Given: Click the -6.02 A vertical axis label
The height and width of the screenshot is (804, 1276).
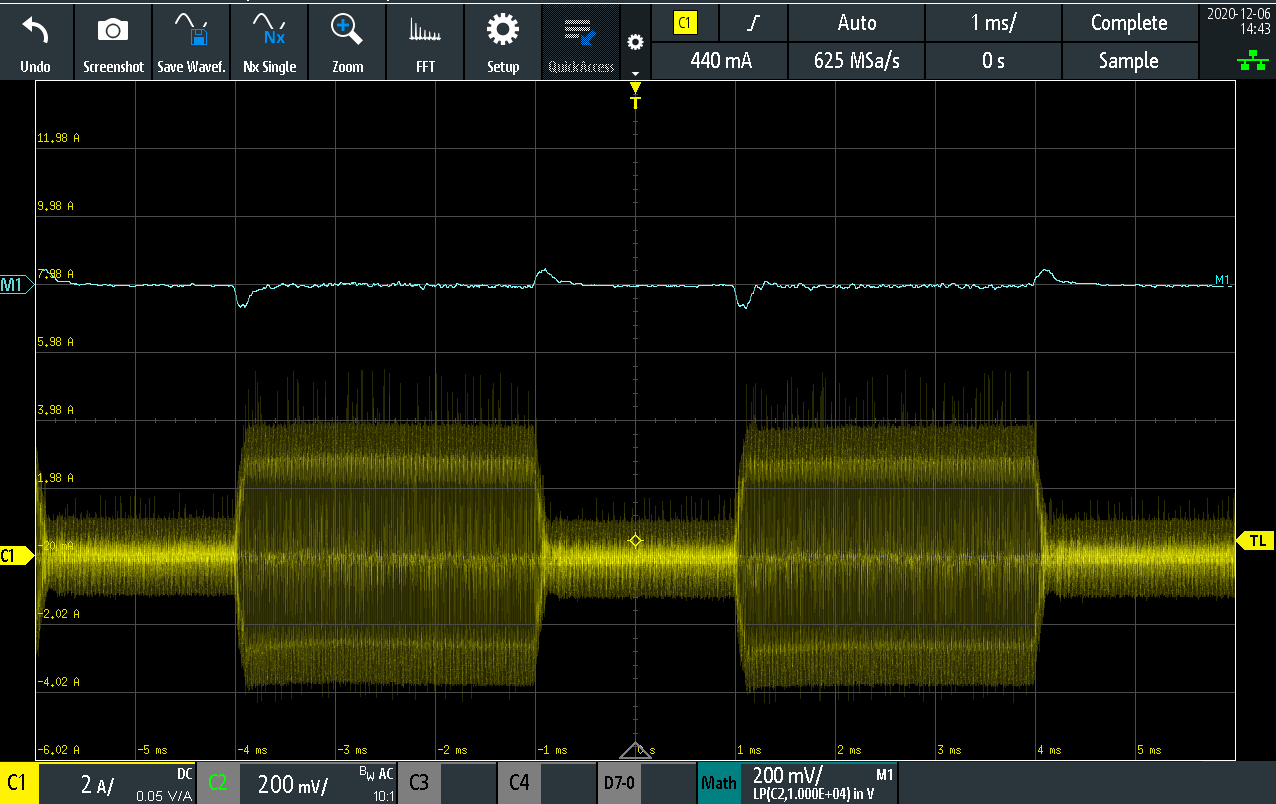Looking at the screenshot, I should tap(57, 750).
